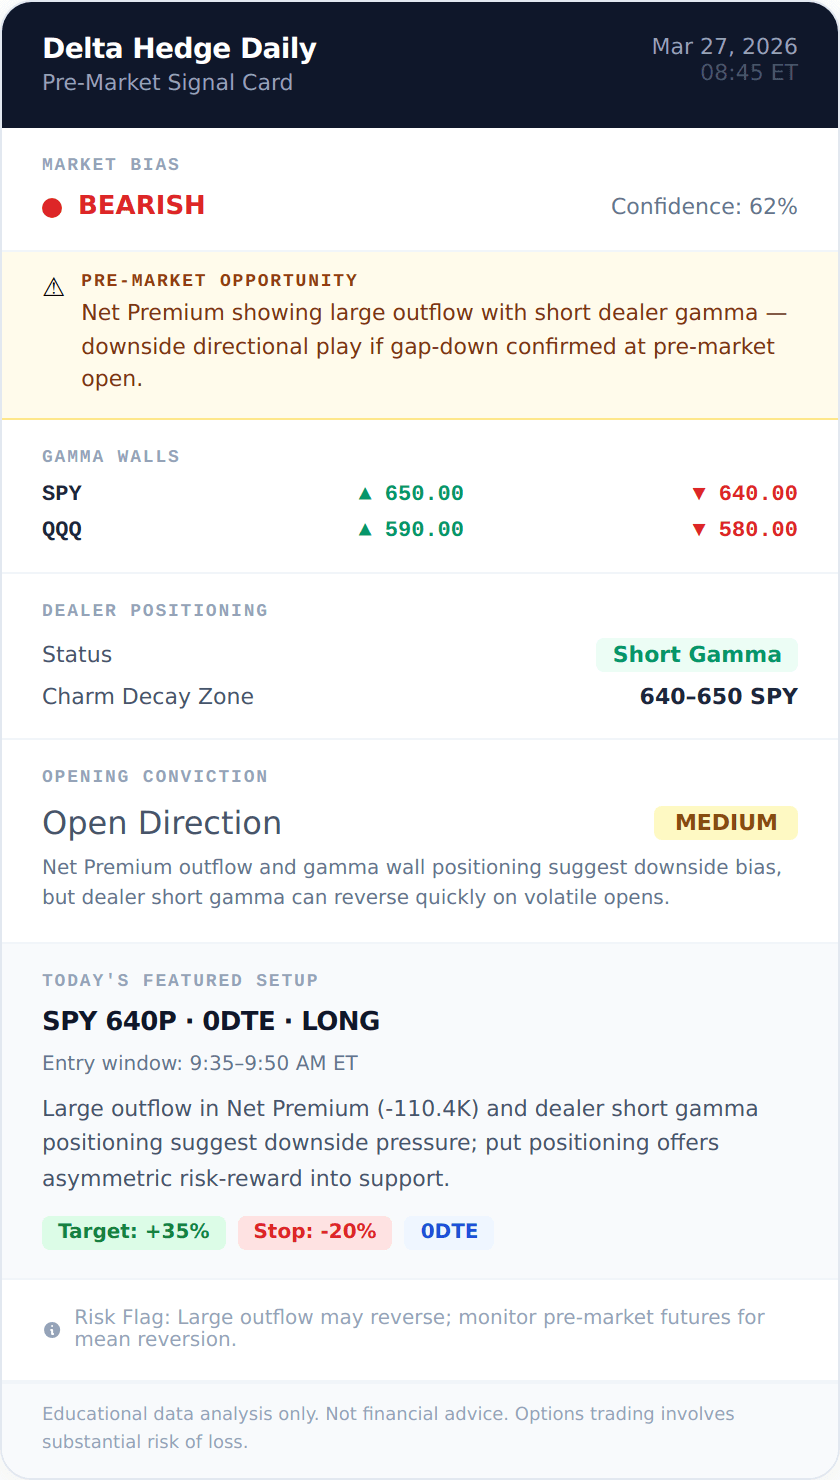The height and width of the screenshot is (1480, 840).
Task: Click the QQQ green up-triangle at 590.00
Action: (x=365, y=529)
